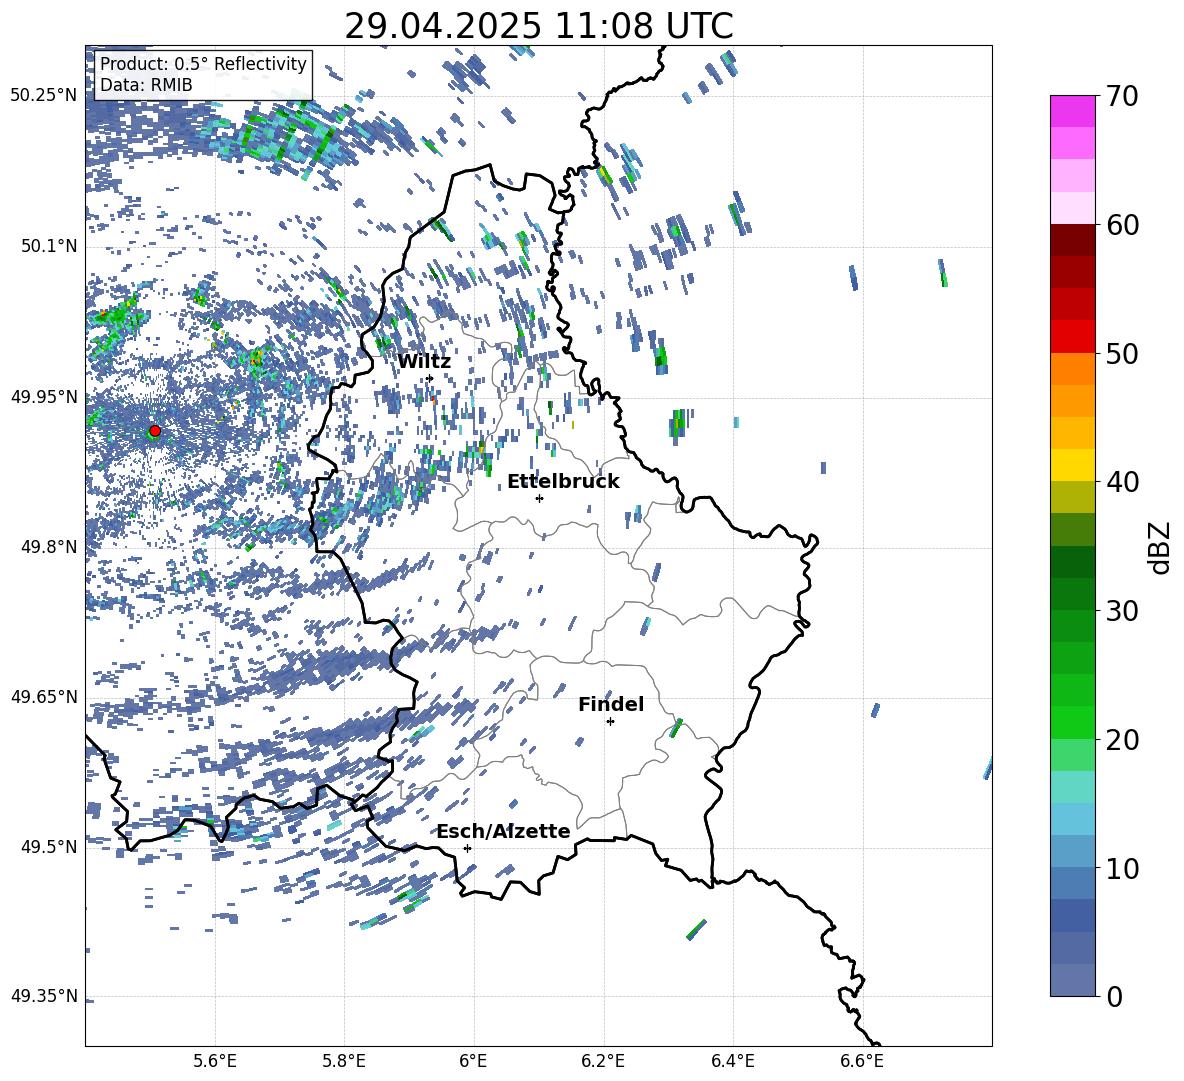The width and height of the screenshot is (1184, 1081).
Task: Click the 0 colorbar tick label
Action: point(1114,996)
